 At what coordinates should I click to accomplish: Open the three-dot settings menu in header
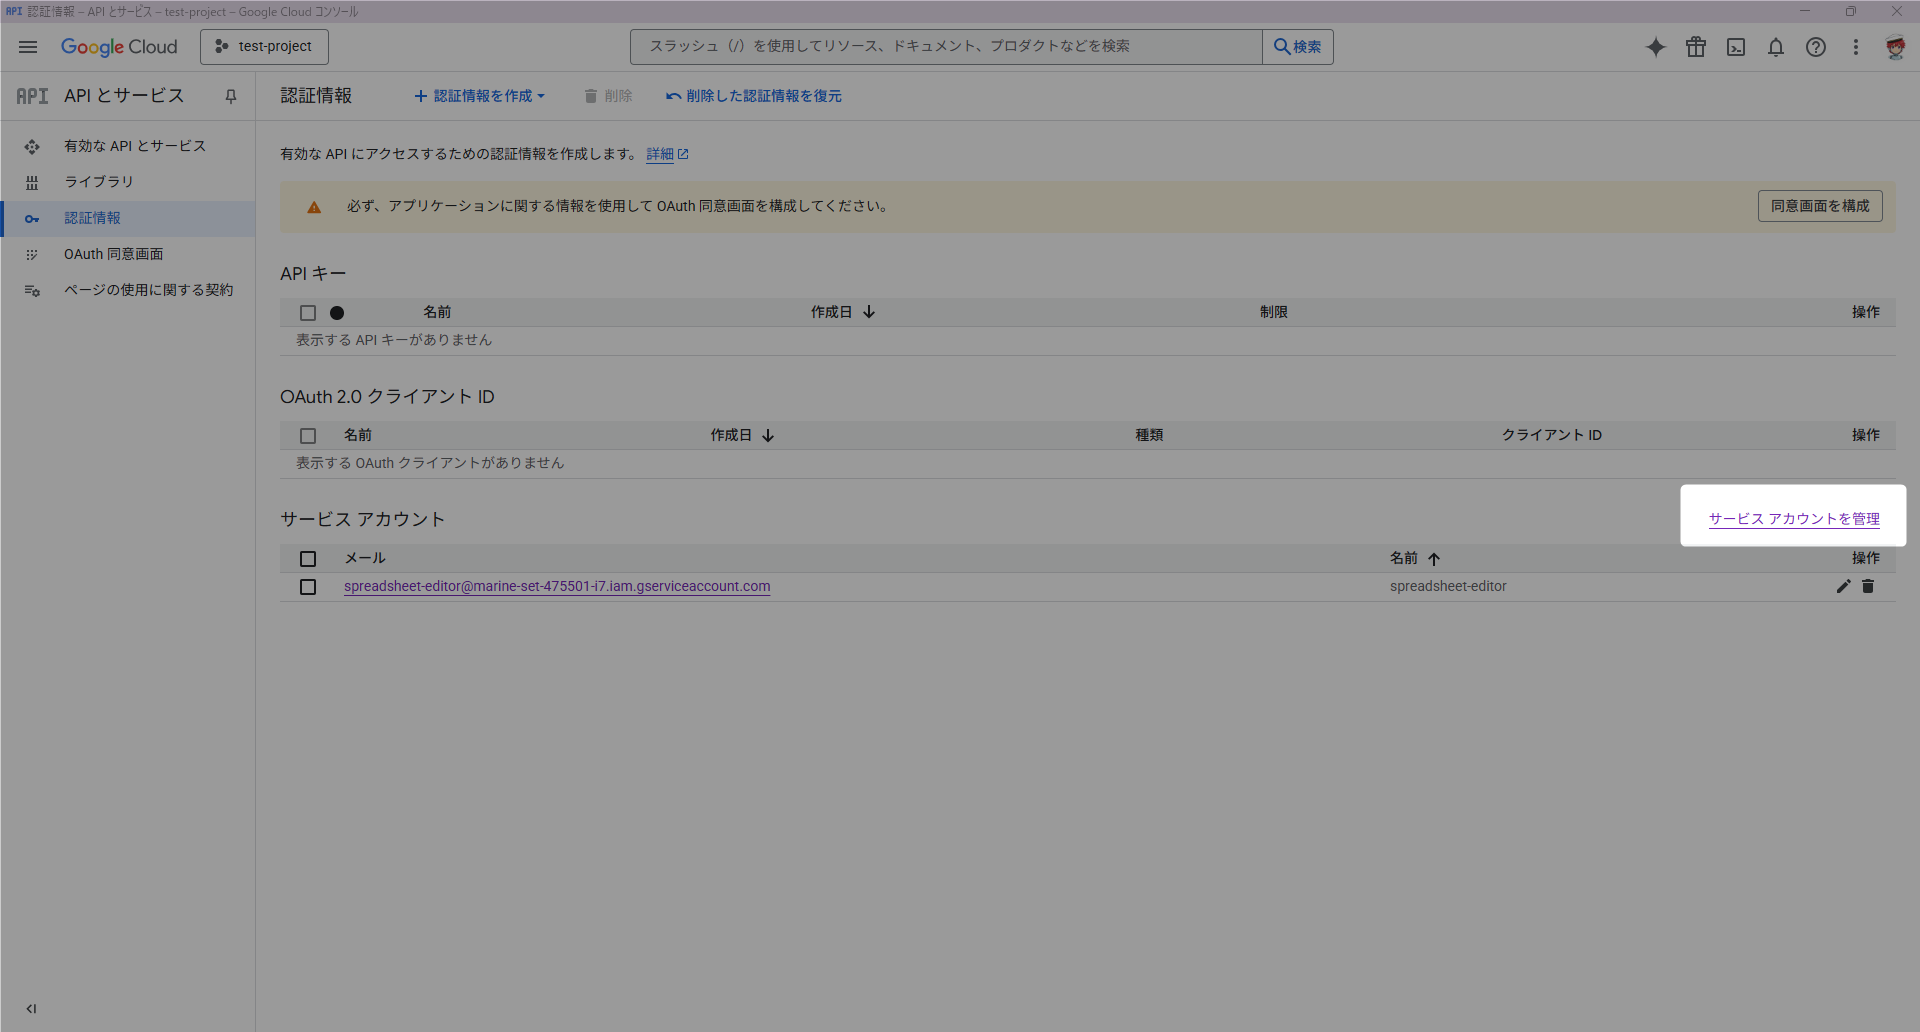tap(1856, 47)
